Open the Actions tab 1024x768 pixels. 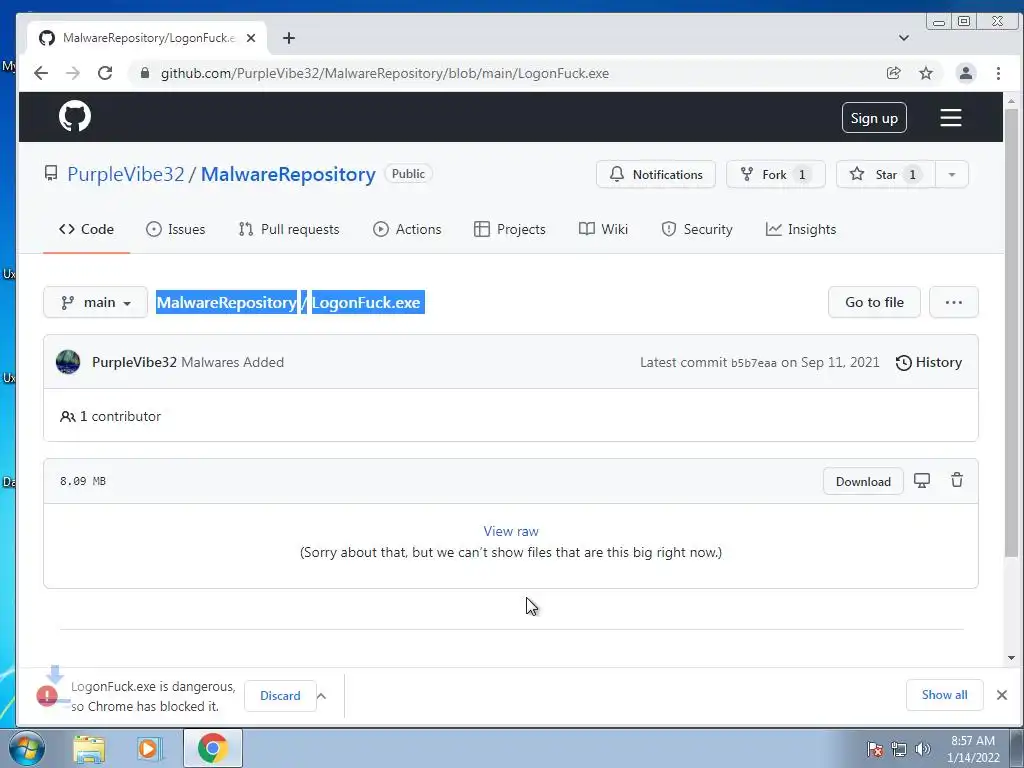tap(407, 229)
